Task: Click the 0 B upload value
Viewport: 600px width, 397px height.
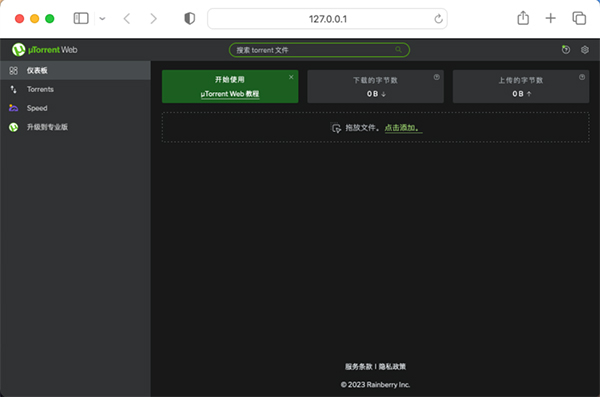Action: coord(518,94)
